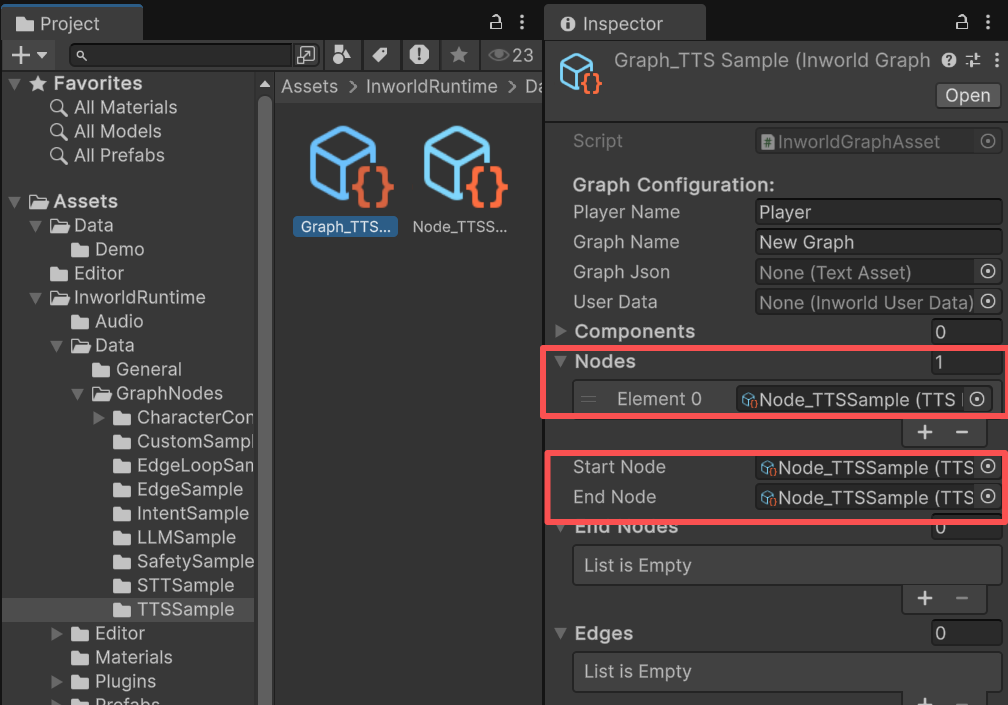
Task: Click Element 0 object picker circle
Action: coord(977,399)
